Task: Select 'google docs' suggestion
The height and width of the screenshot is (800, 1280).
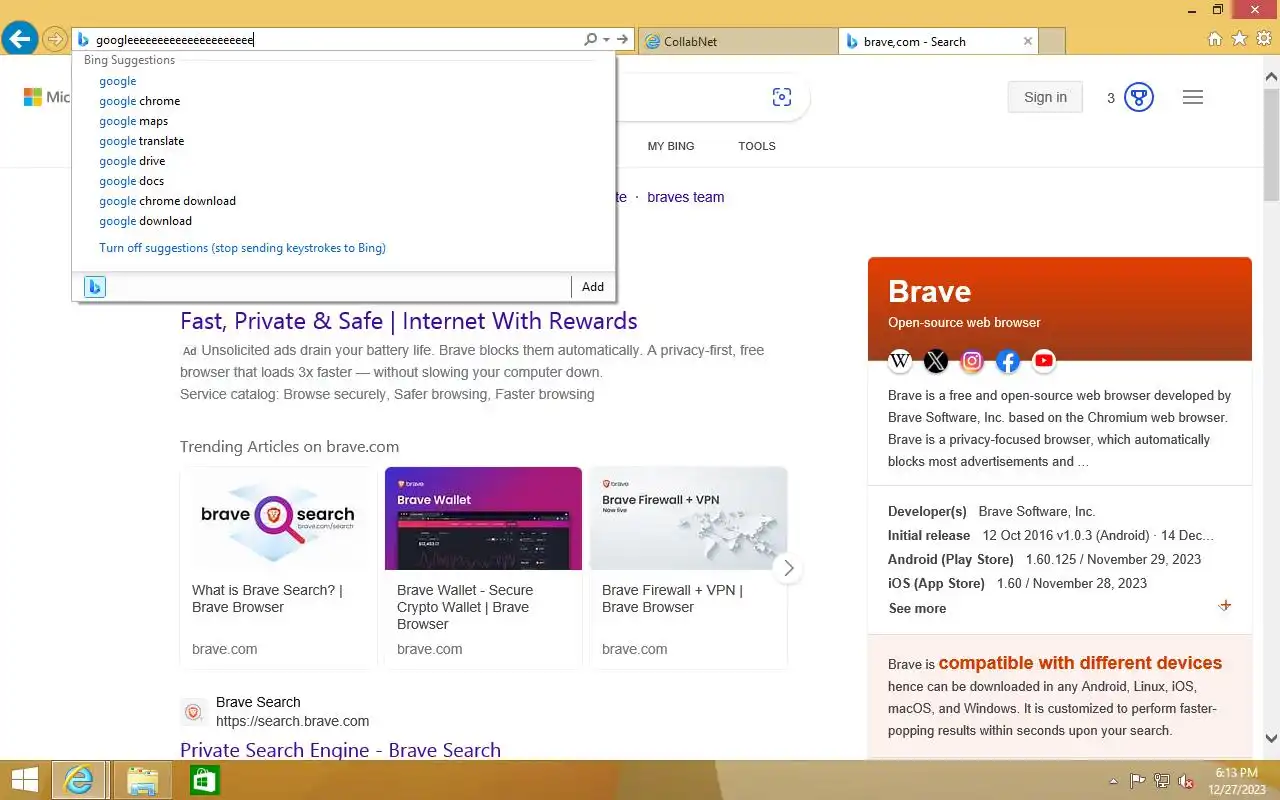Action: [132, 181]
